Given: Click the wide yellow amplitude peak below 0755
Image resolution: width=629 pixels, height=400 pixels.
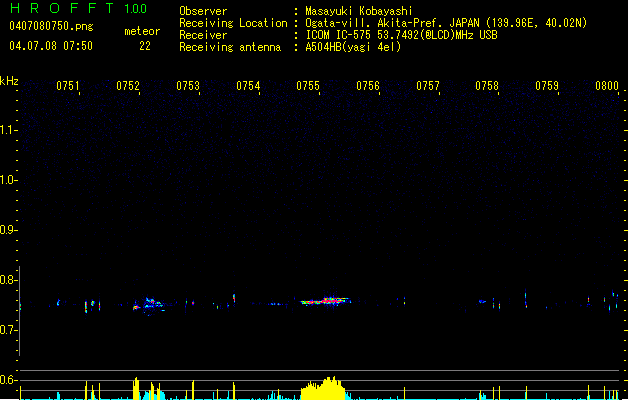Looking at the screenshot, I should [x=323, y=388].
